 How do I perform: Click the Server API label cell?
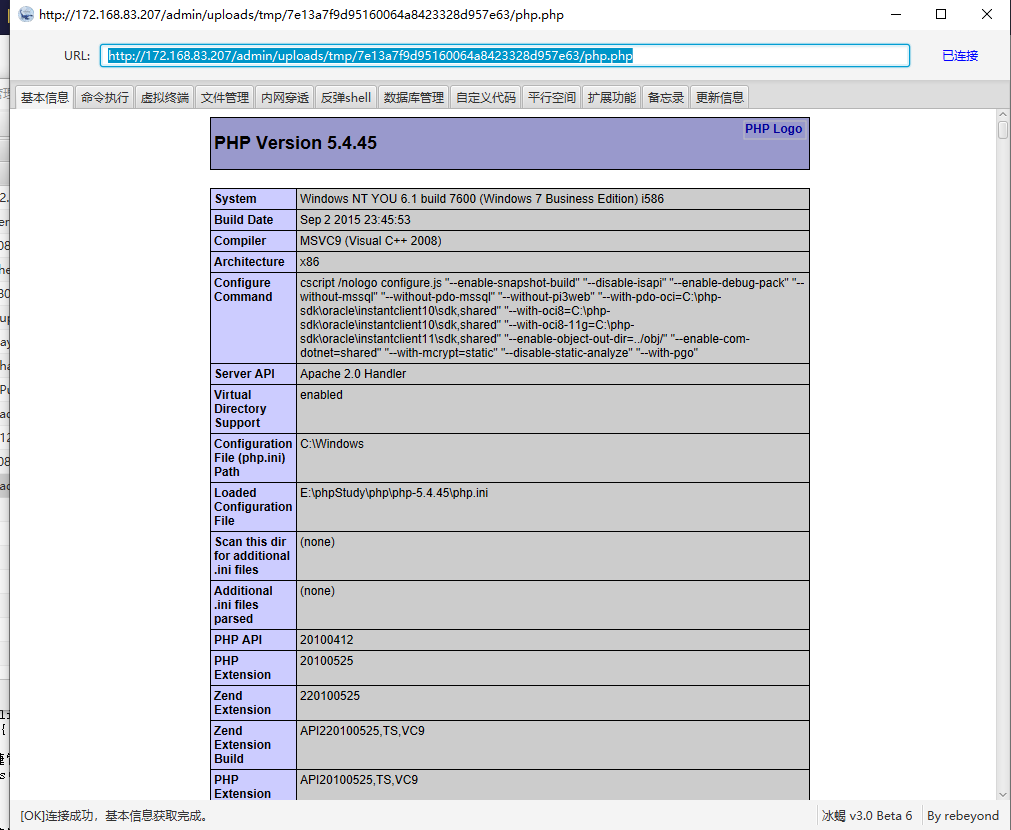pos(253,374)
